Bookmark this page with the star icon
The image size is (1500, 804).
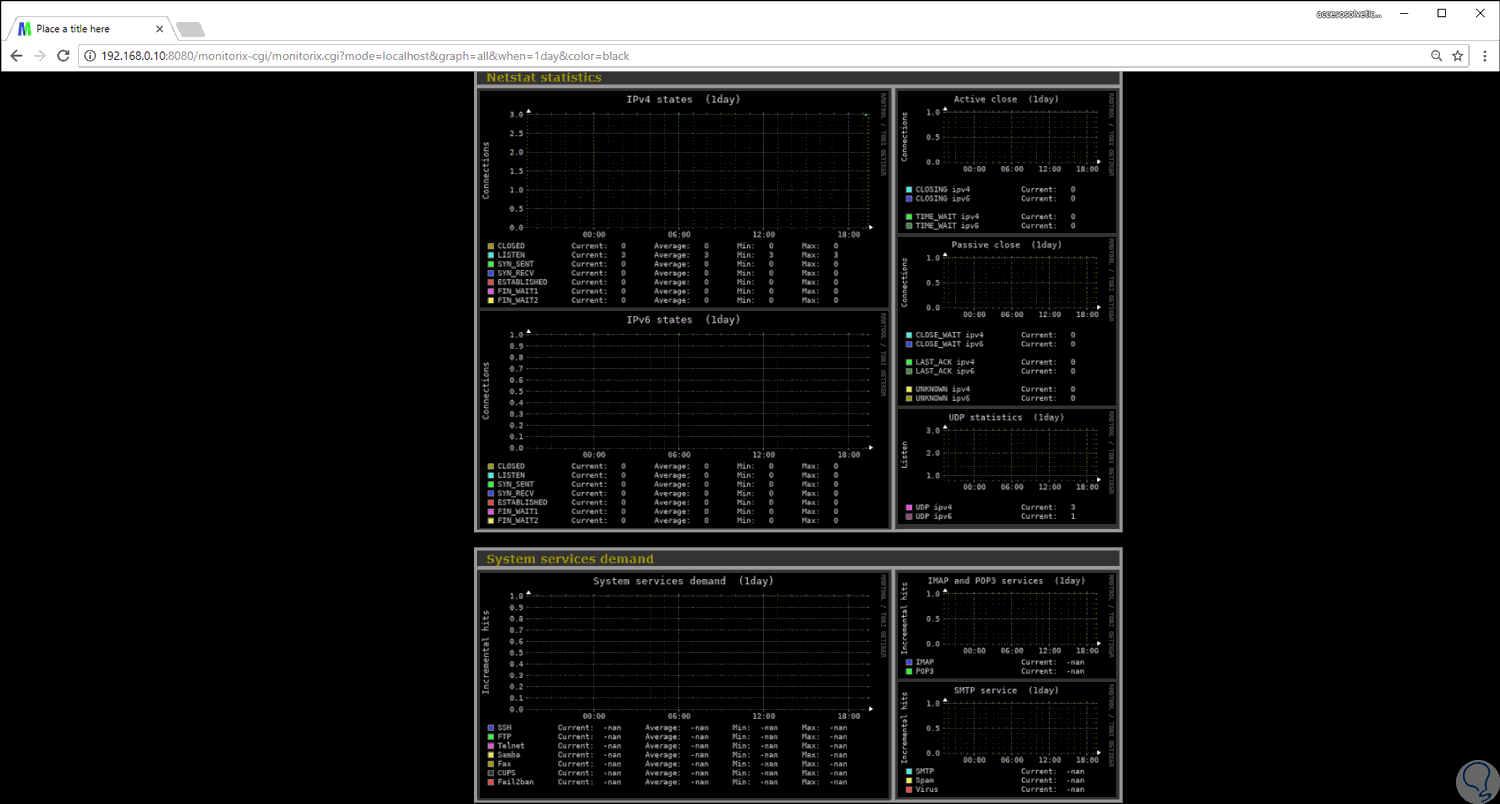pyautogui.click(x=1458, y=56)
